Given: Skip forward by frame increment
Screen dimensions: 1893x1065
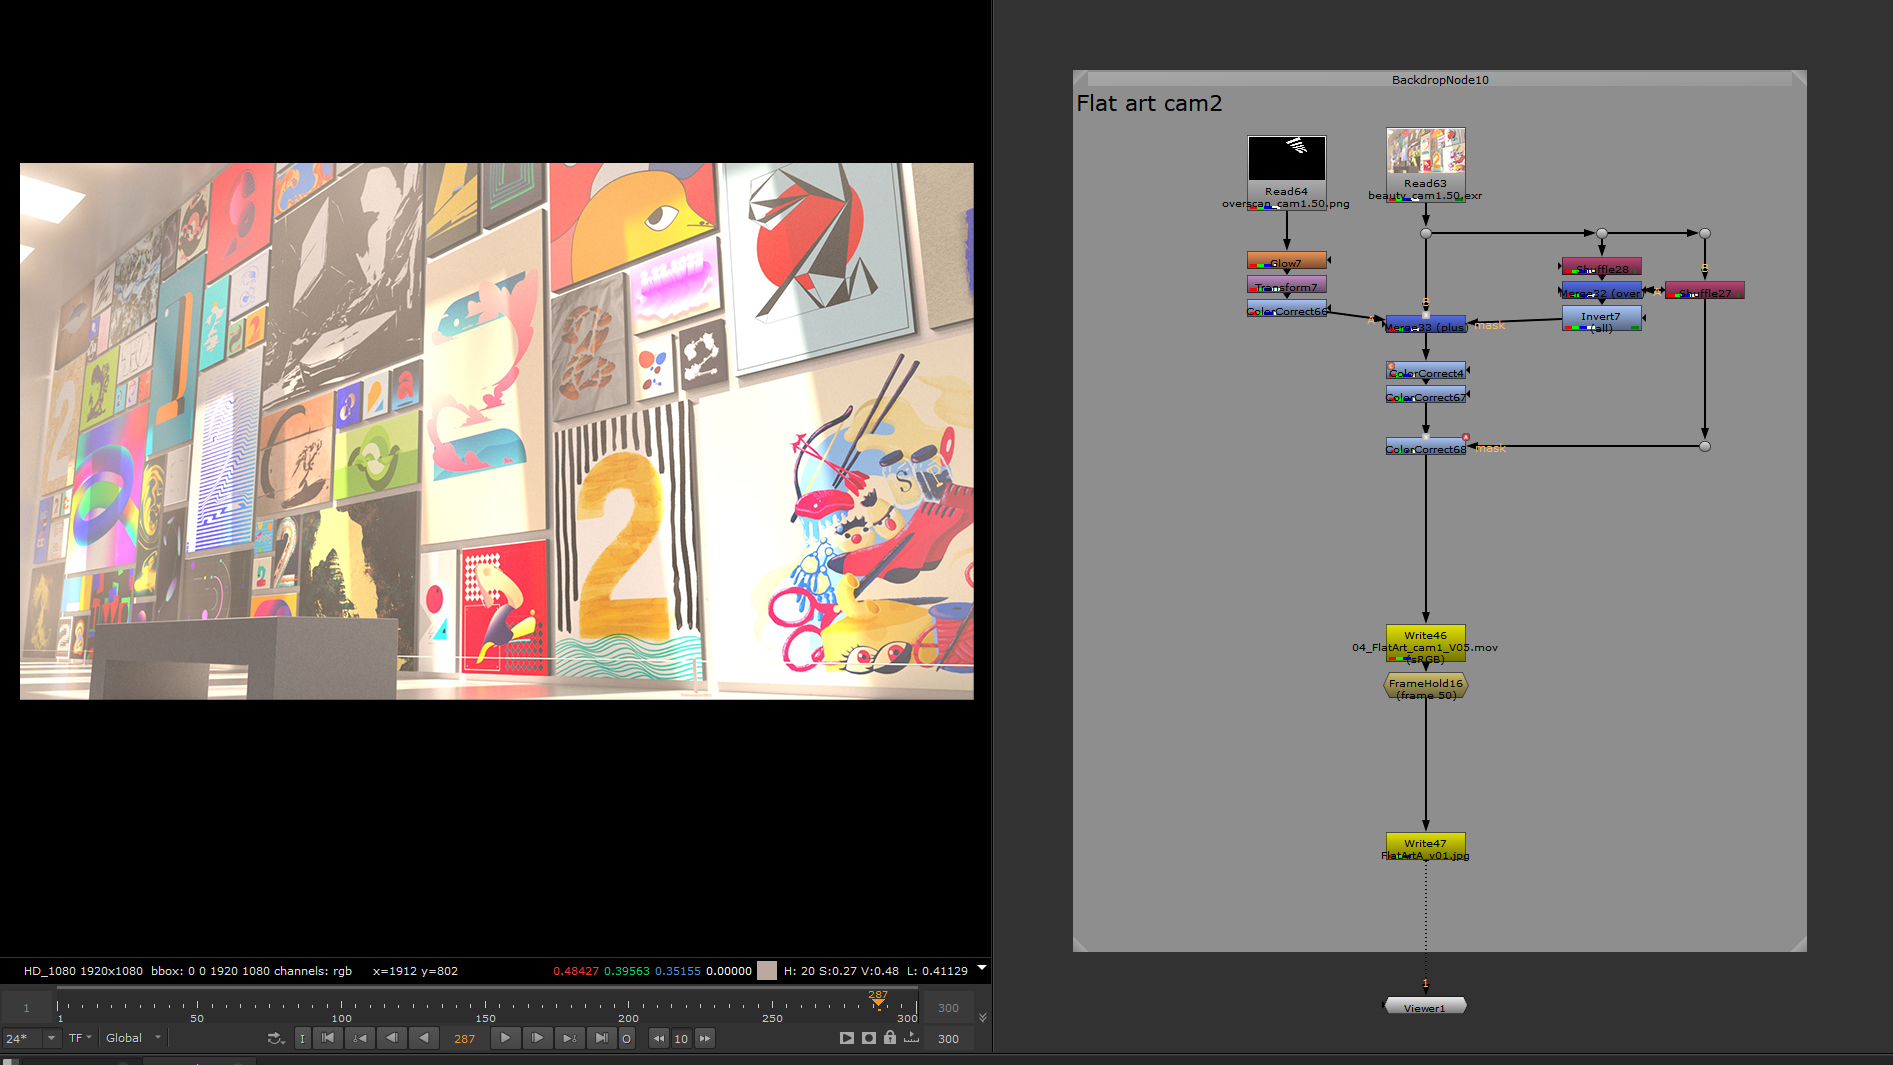Looking at the screenshot, I should pos(705,1038).
